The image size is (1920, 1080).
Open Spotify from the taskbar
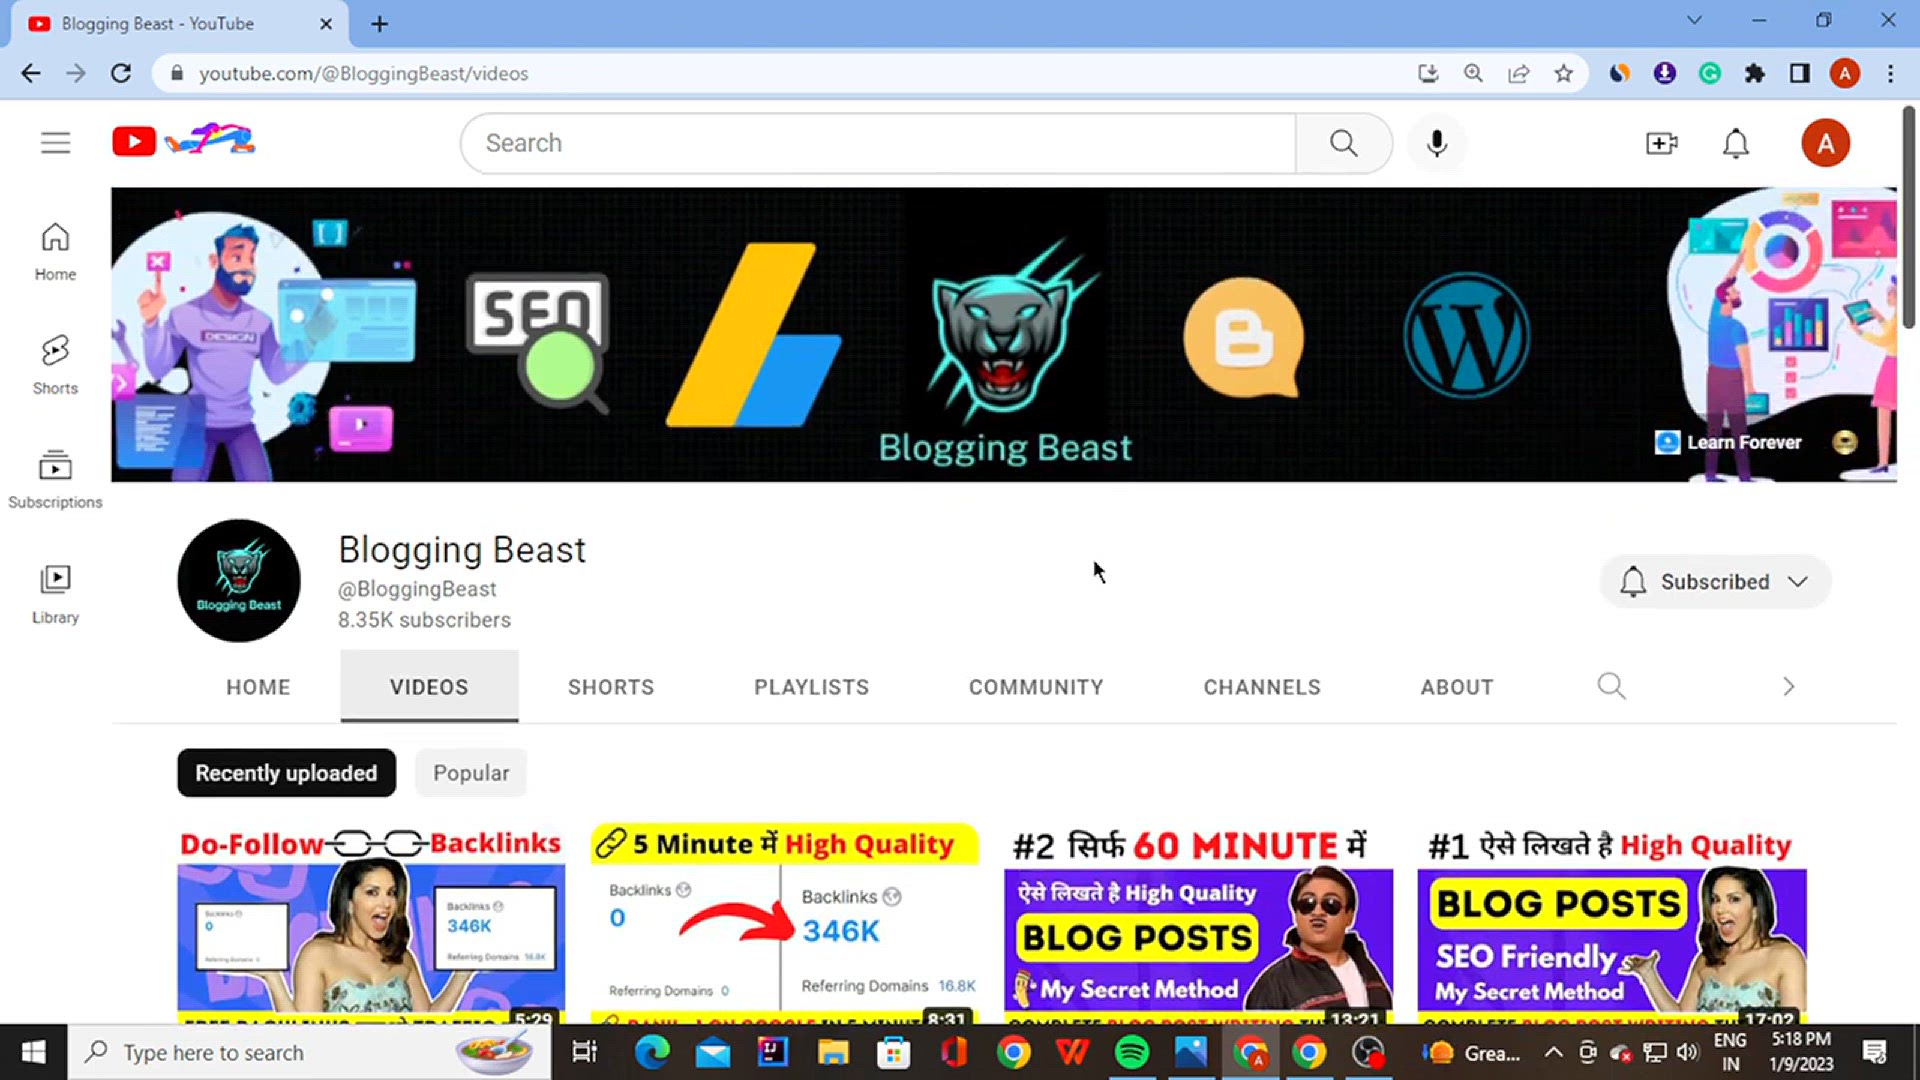tap(1131, 1052)
